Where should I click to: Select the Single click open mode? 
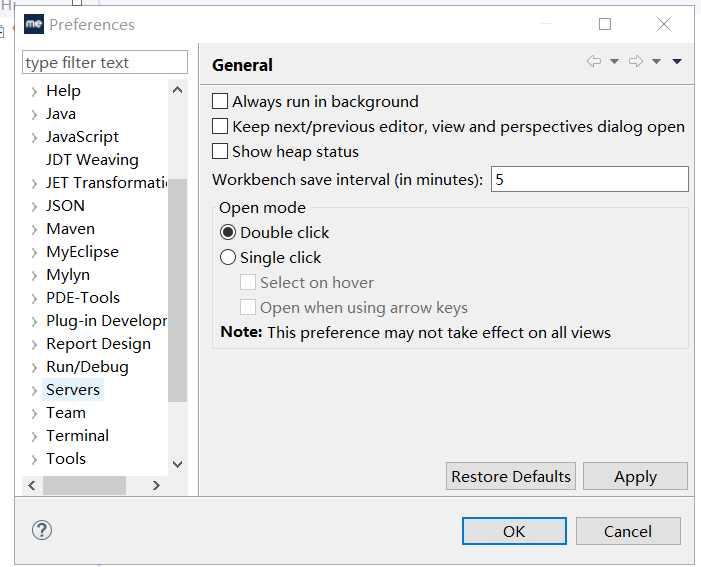228,258
